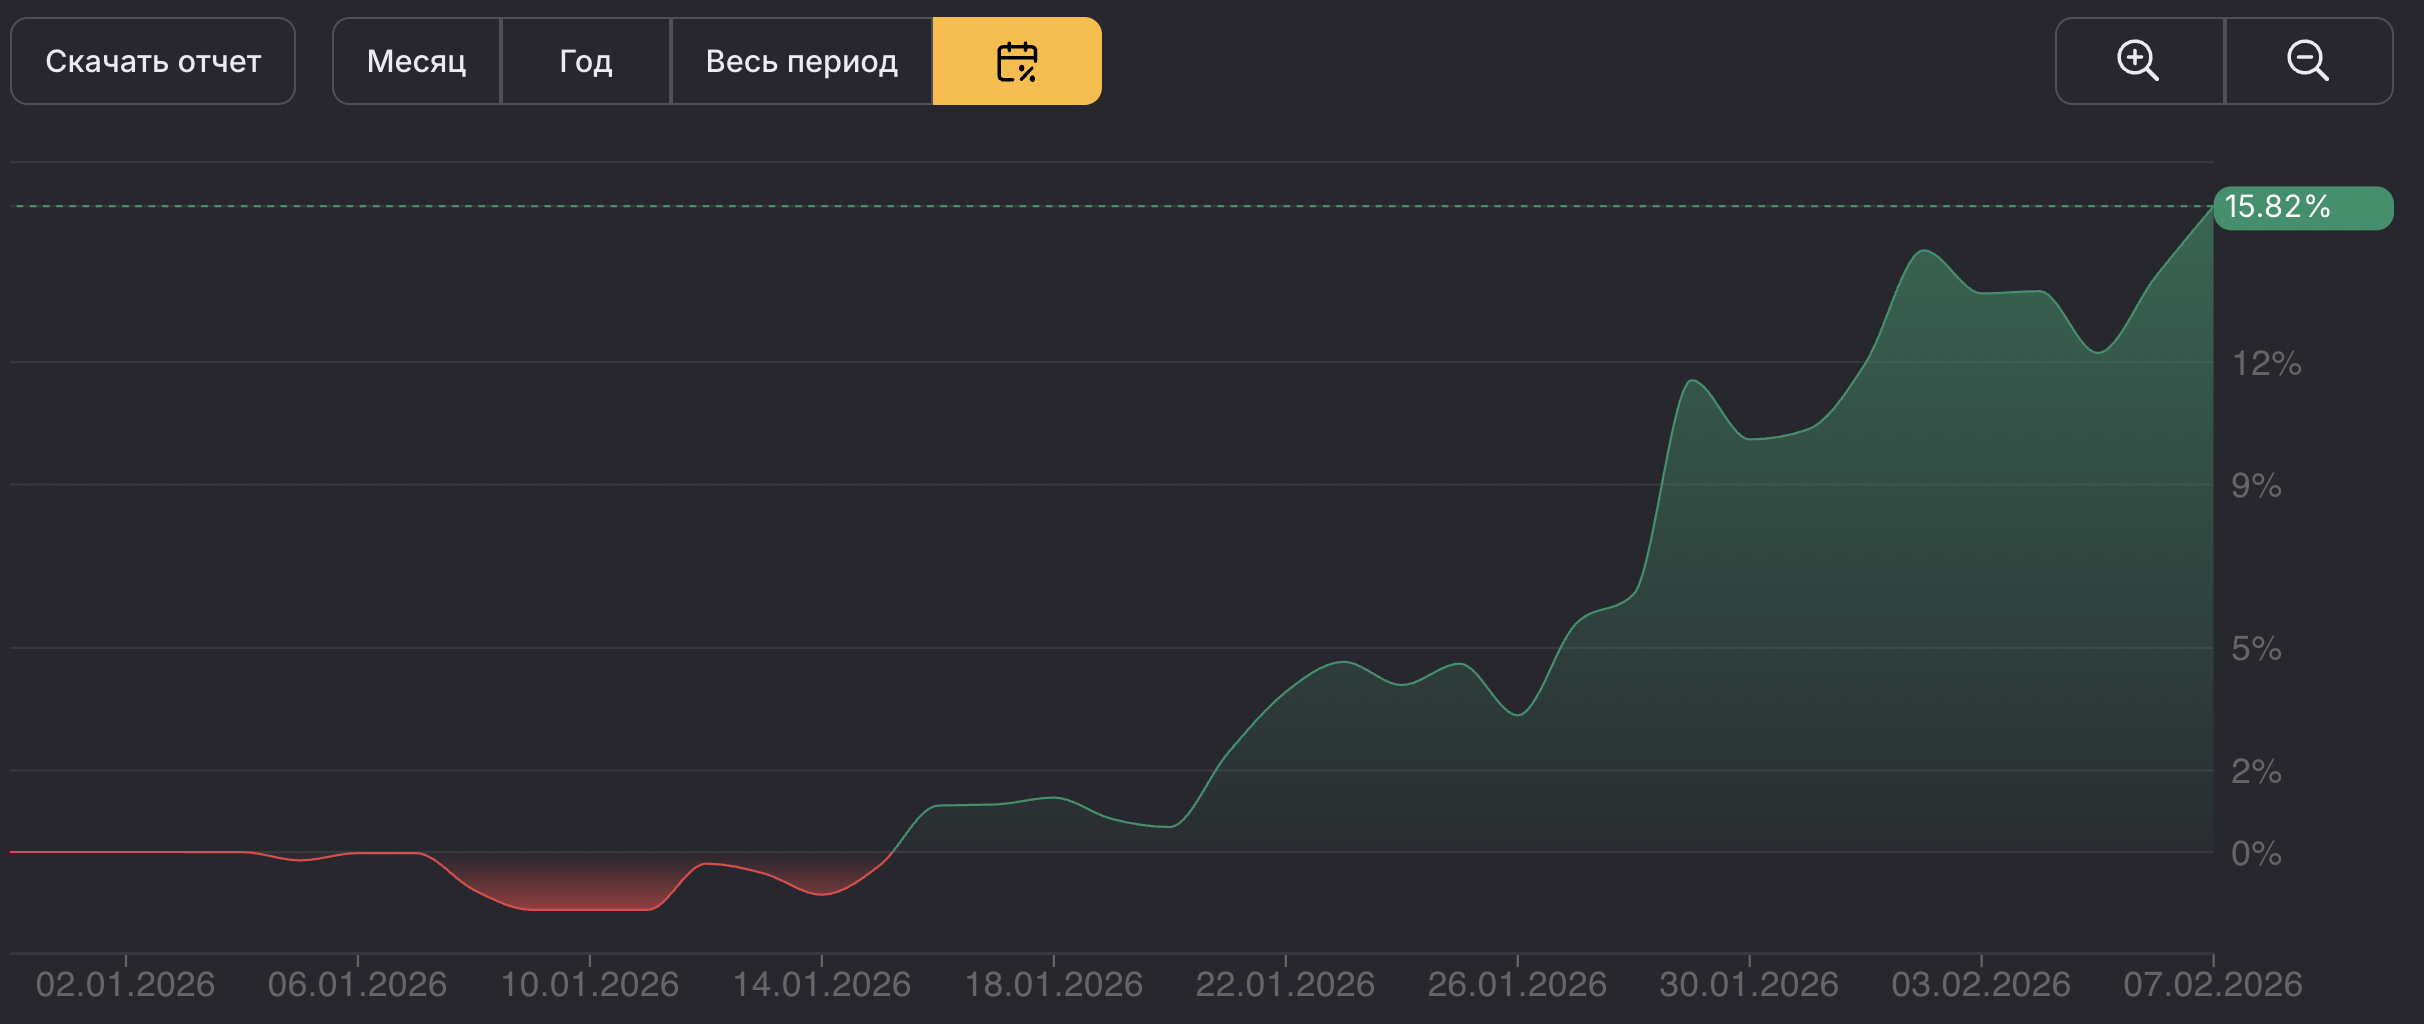Switch to the Месяц period tab
This screenshot has height=1024, width=2424.
416,61
